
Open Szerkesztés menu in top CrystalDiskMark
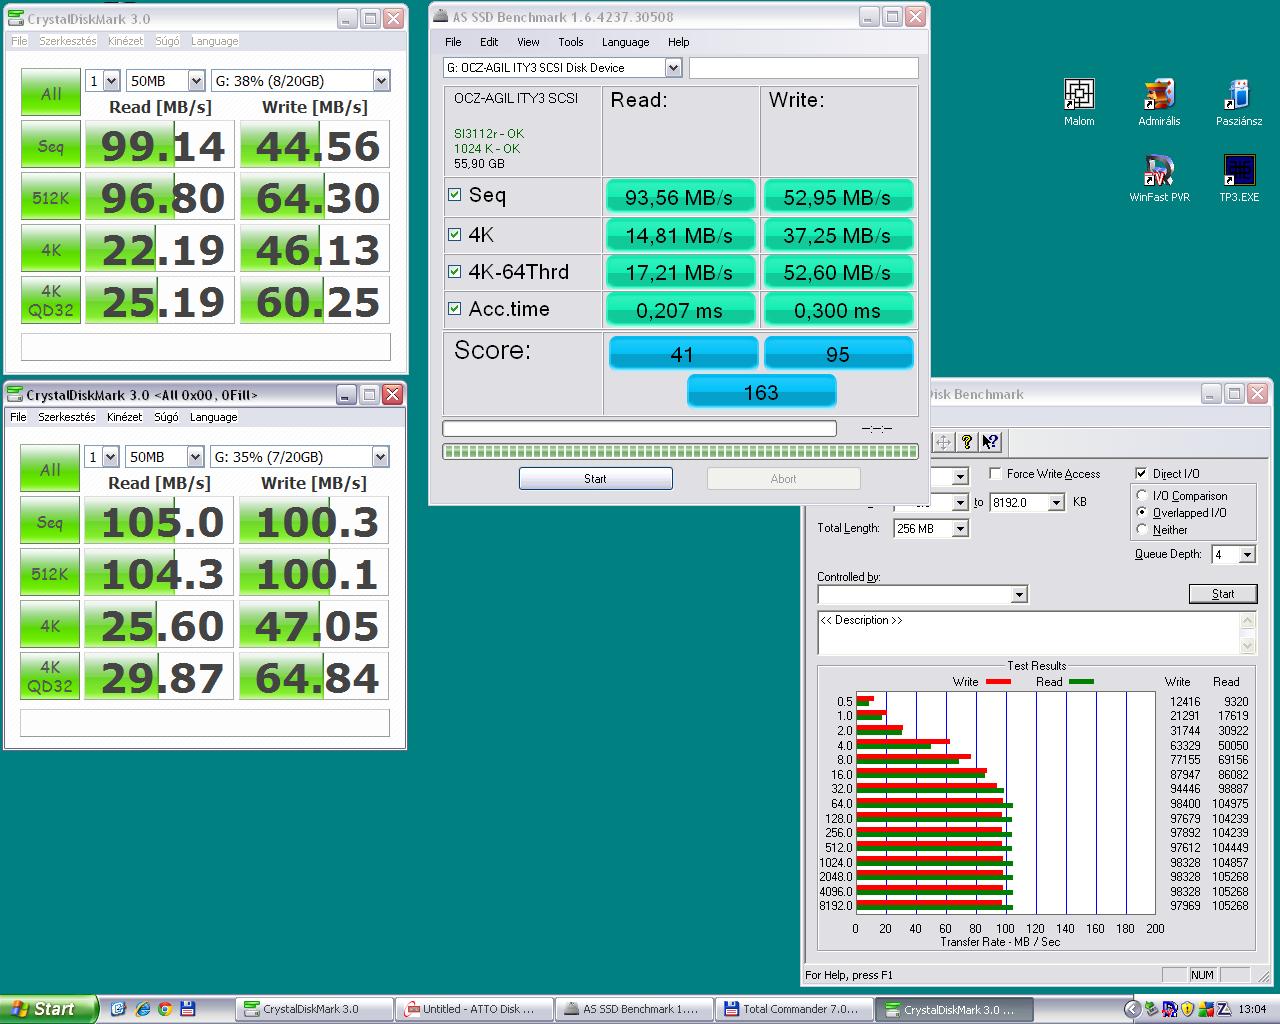coord(67,41)
